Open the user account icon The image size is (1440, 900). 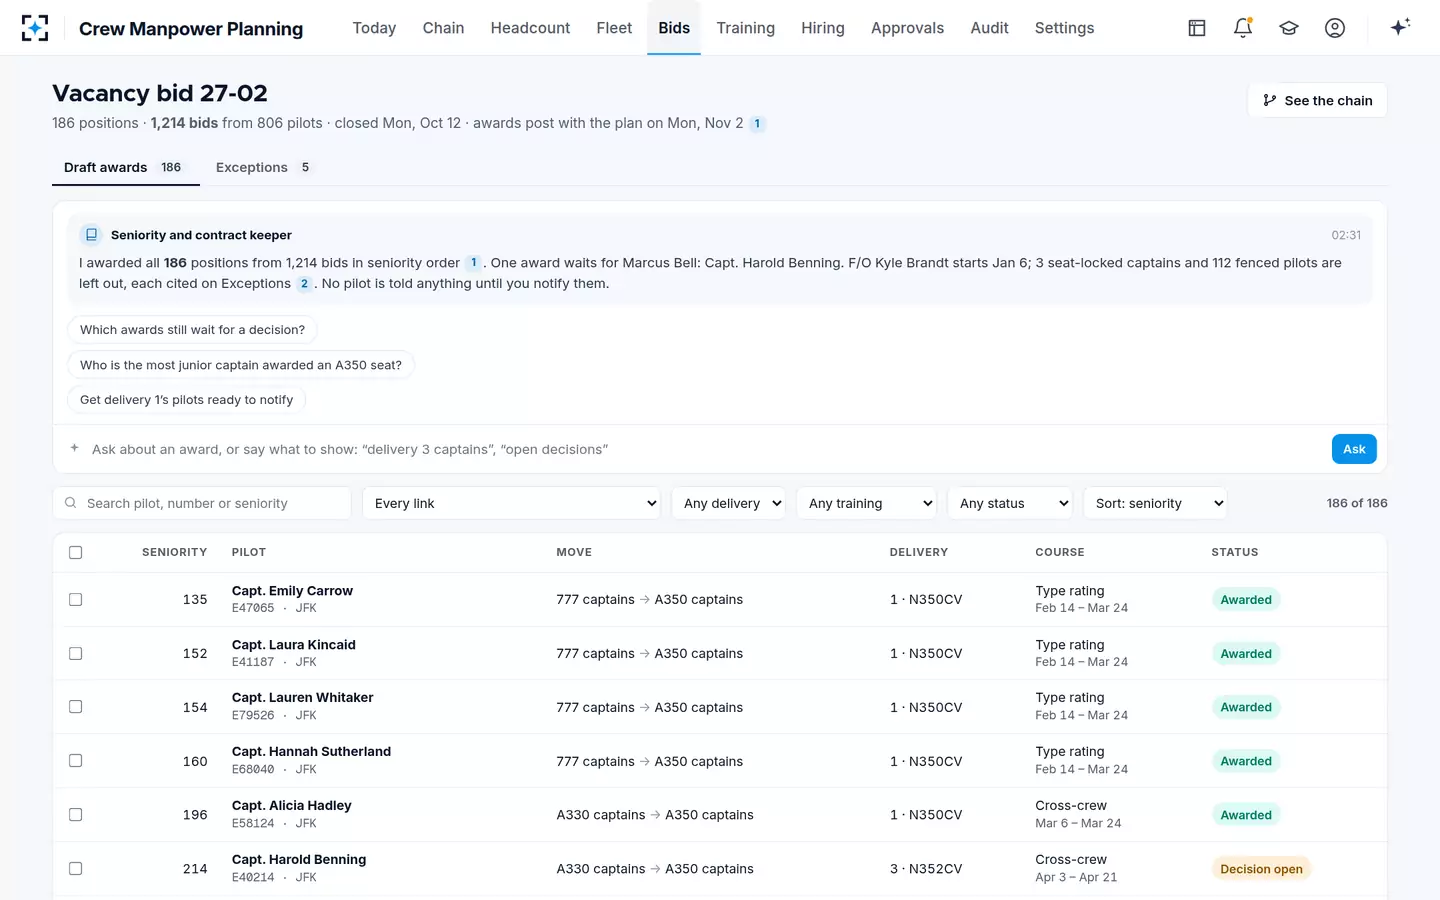tap(1335, 28)
